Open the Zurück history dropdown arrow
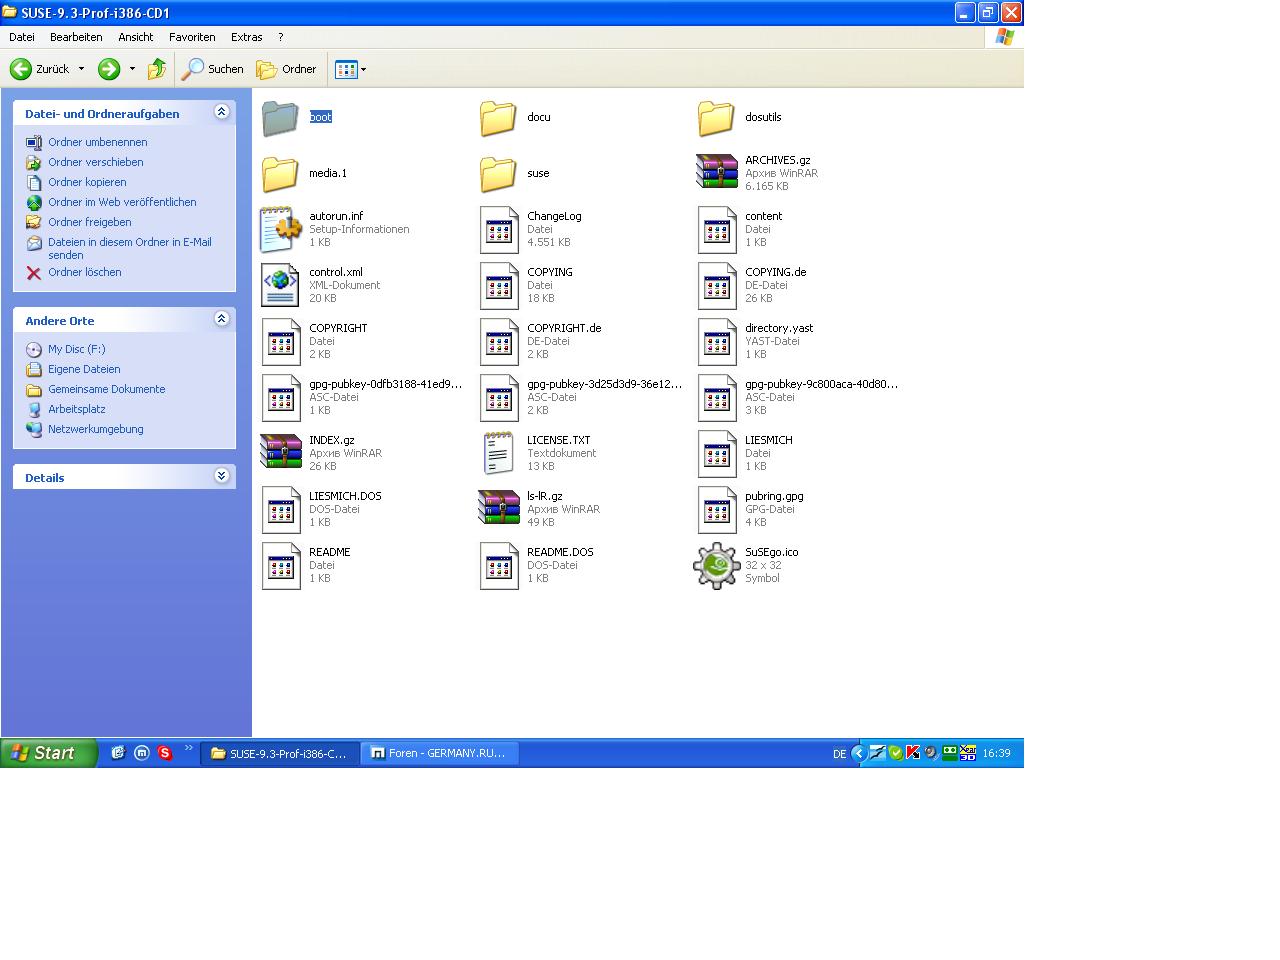The height and width of the screenshot is (960, 1280). pos(81,69)
